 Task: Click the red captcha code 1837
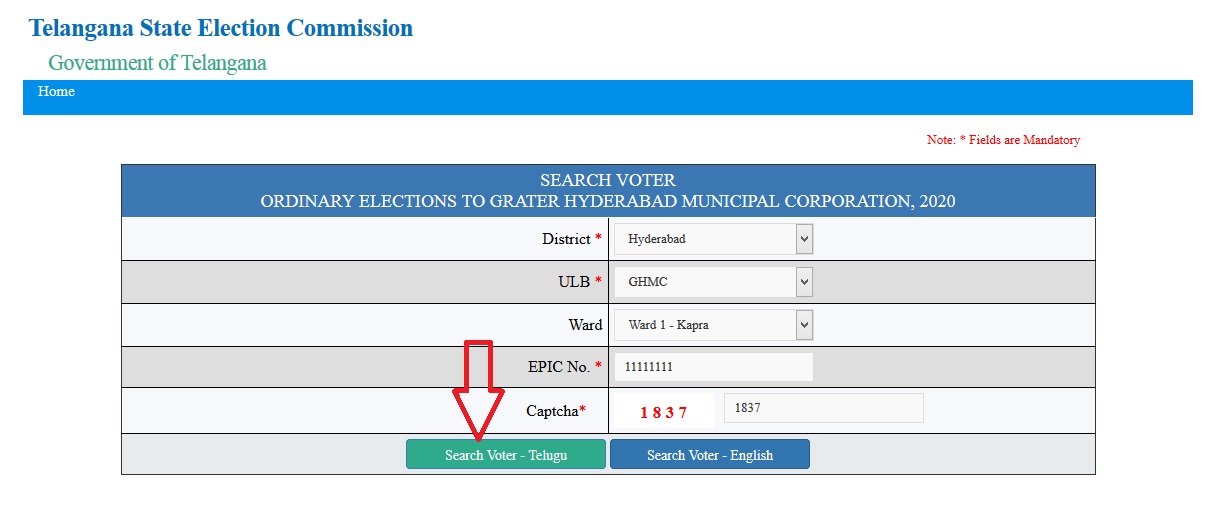663,412
